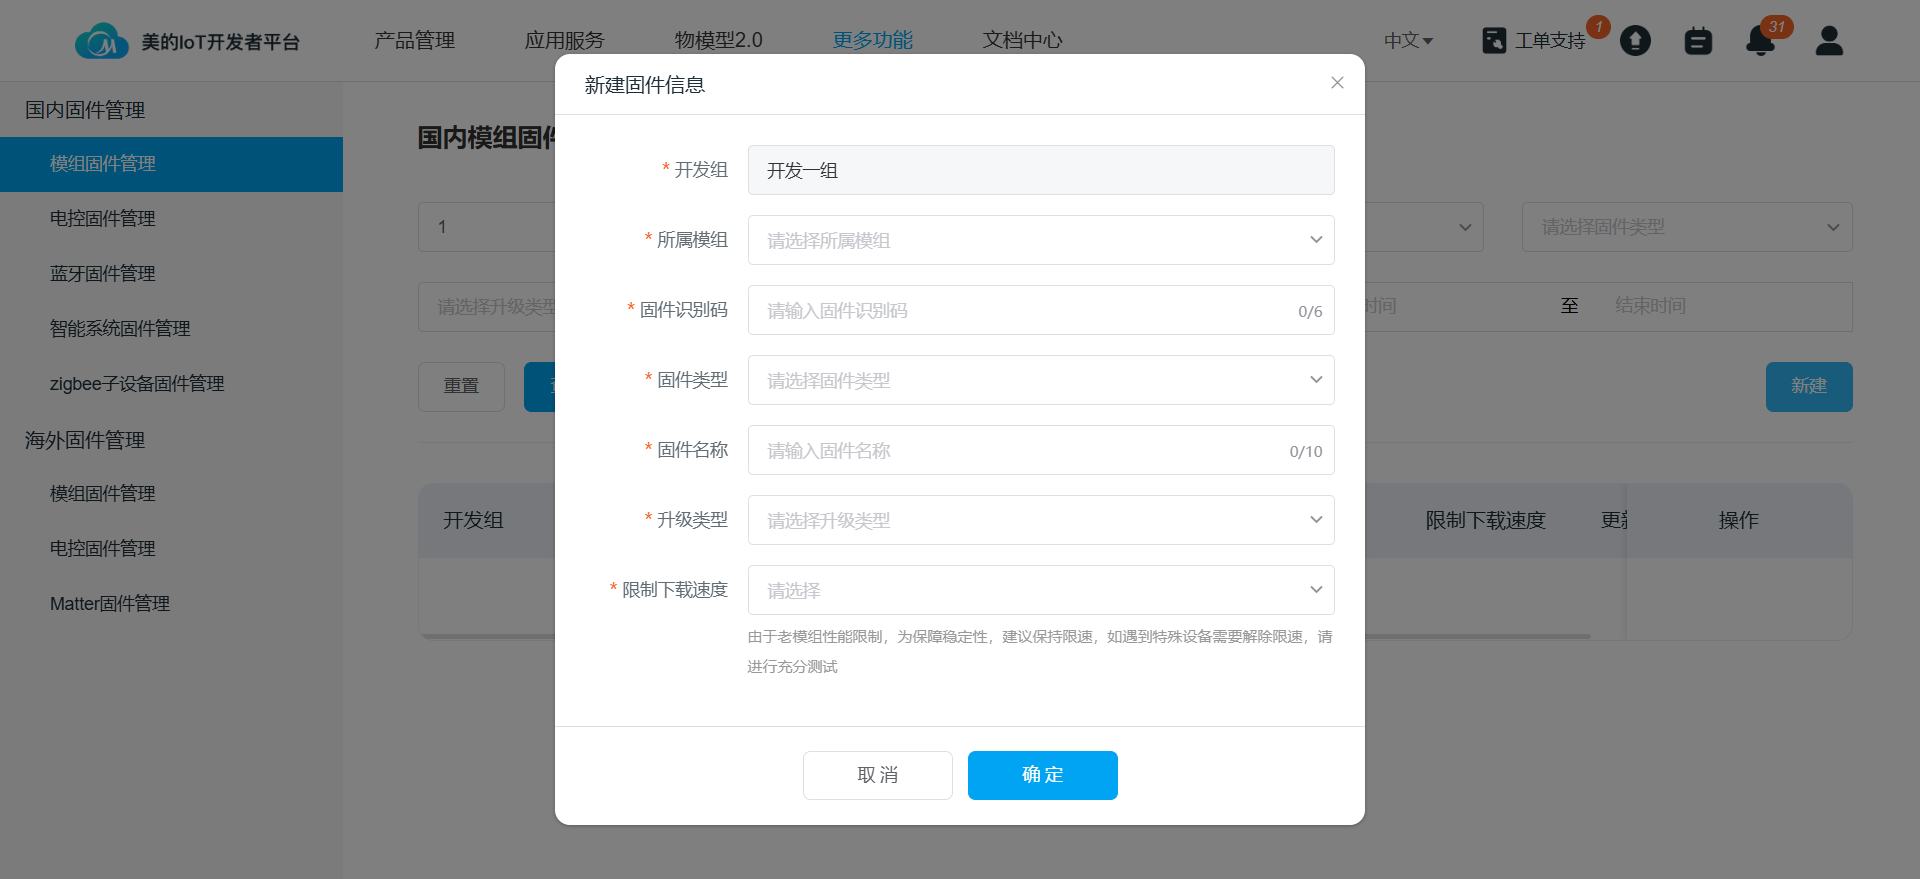Open the work order support icon
The image size is (1920, 879).
[1494, 41]
